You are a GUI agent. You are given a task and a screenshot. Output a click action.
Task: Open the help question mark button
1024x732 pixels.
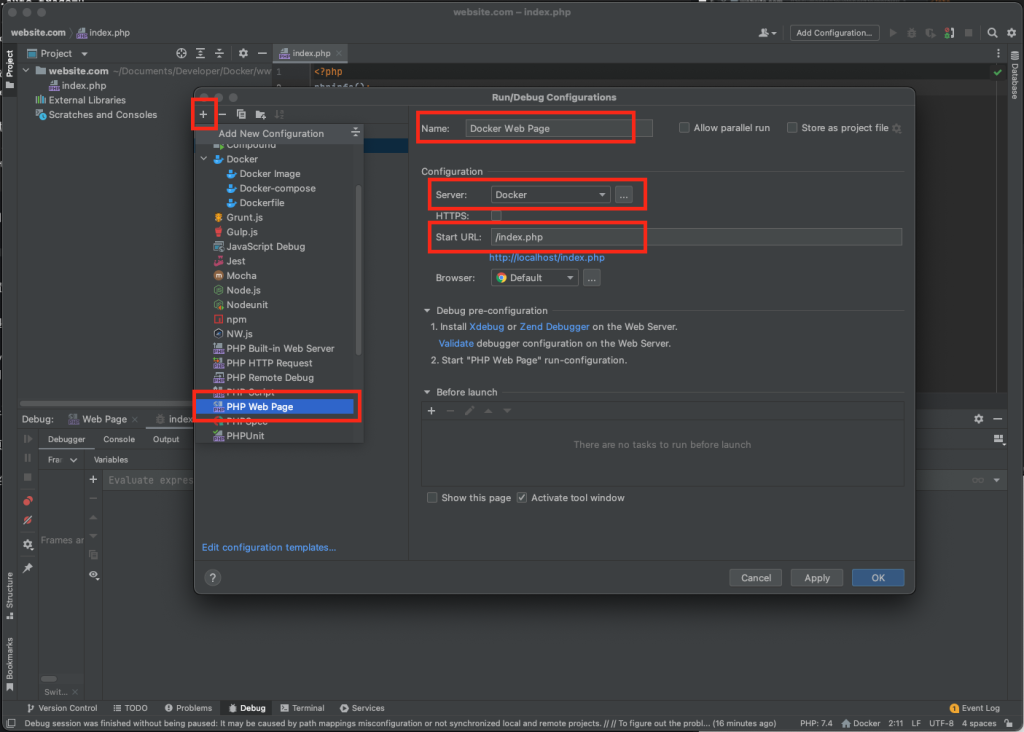click(x=212, y=577)
